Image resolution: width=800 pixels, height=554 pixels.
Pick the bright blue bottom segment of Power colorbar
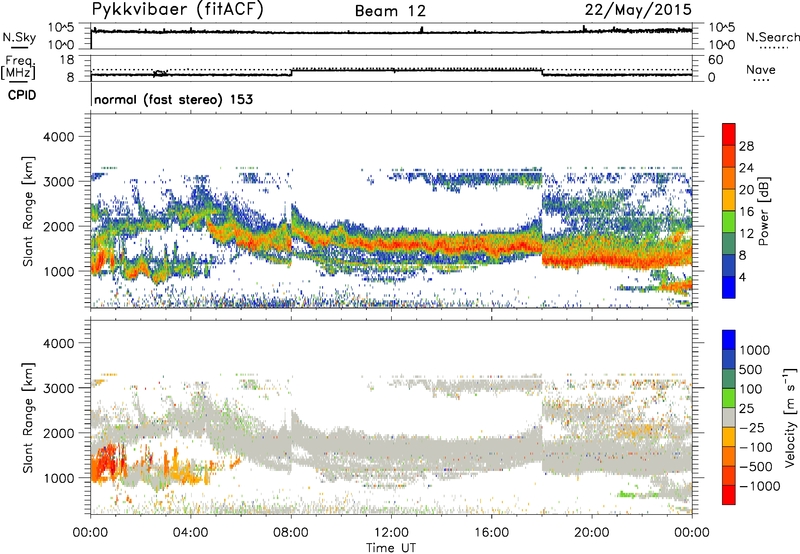pyautogui.click(x=729, y=287)
